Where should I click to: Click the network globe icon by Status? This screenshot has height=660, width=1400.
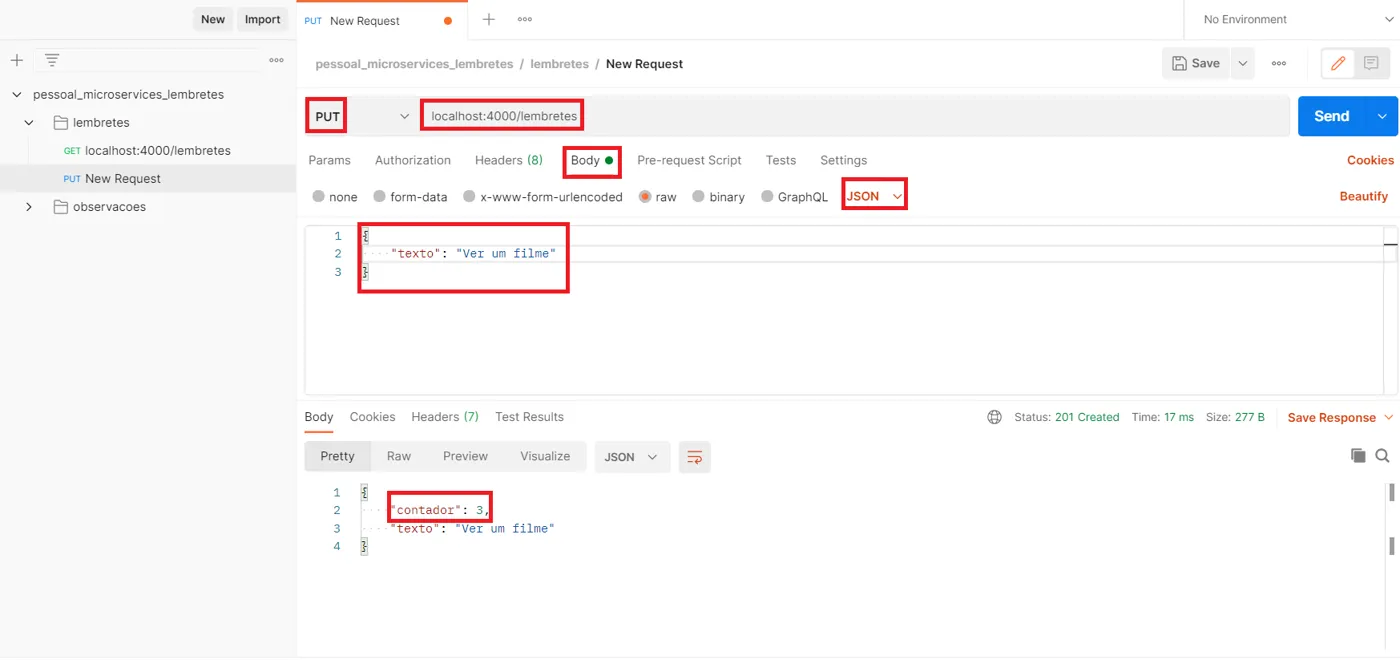click(995, 417)
